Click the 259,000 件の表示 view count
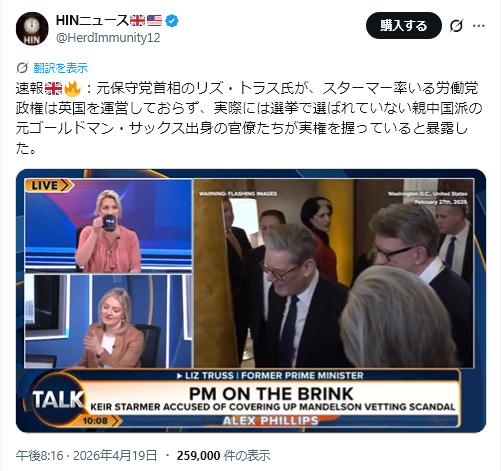 pos(223,455)
